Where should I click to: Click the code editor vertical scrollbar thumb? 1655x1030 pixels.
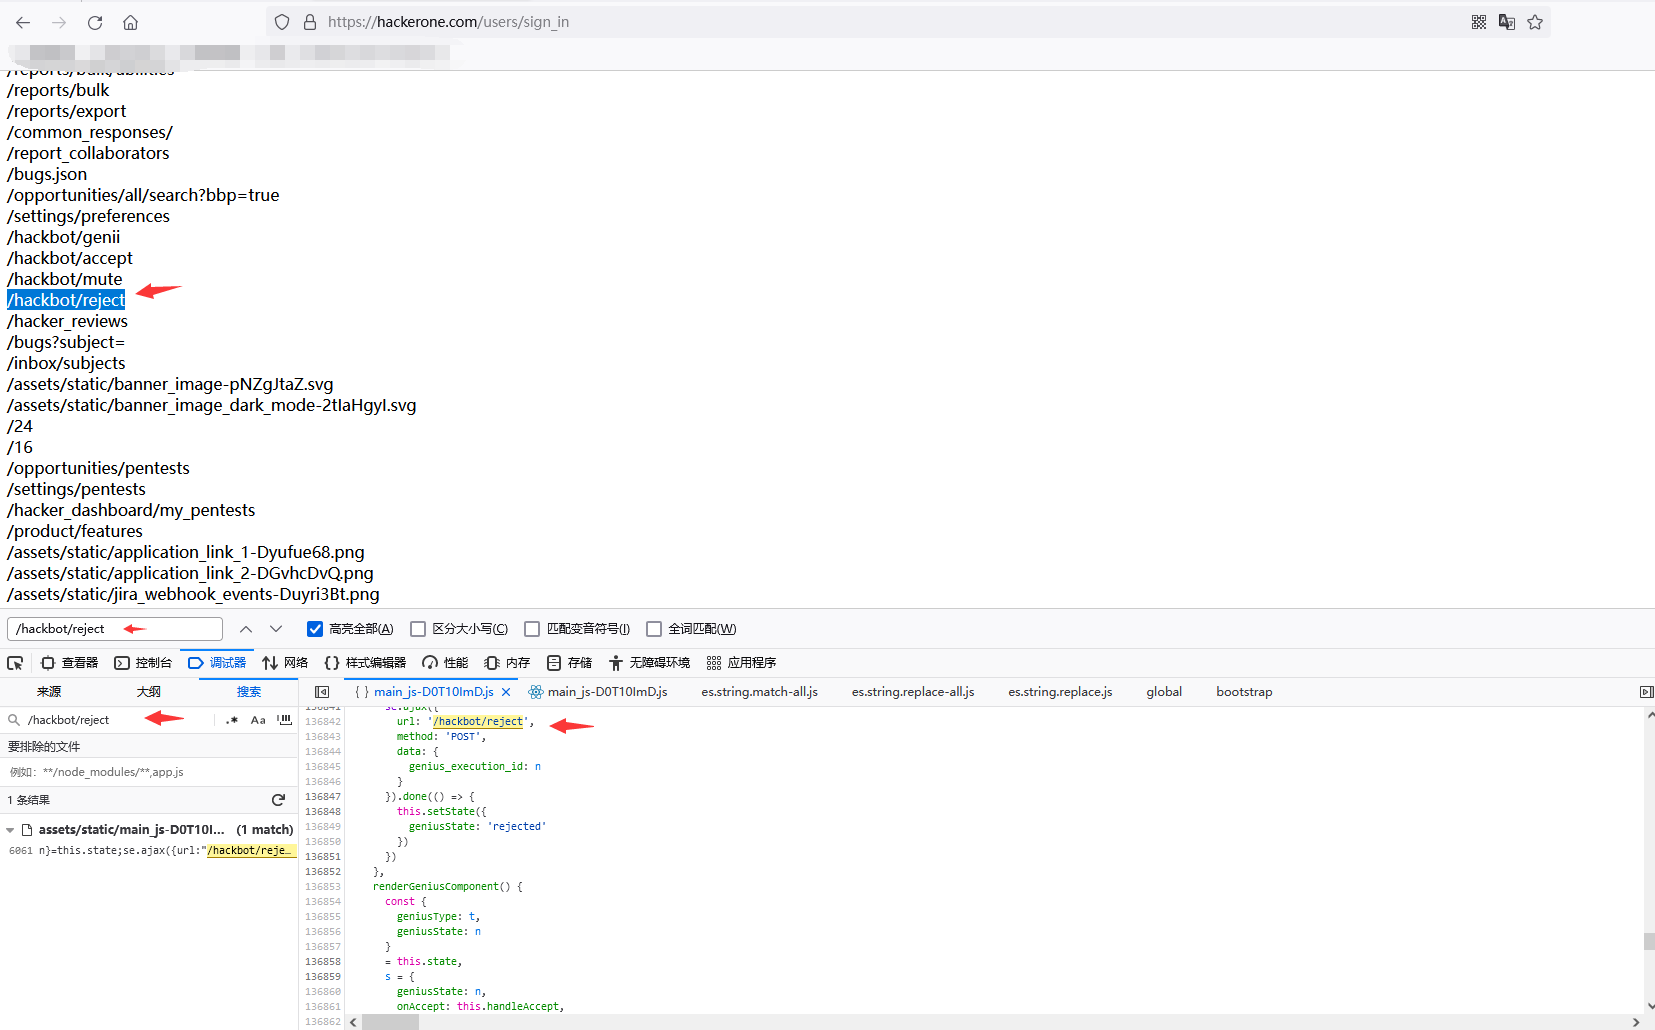tap(1649, 941)
